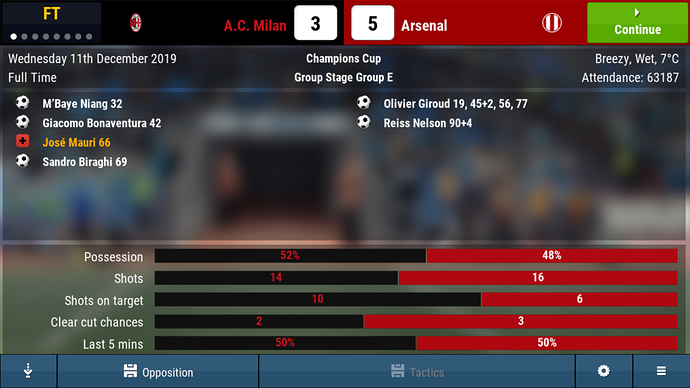
Task: Open the settings gear in bottom bar
Action: 604,371
